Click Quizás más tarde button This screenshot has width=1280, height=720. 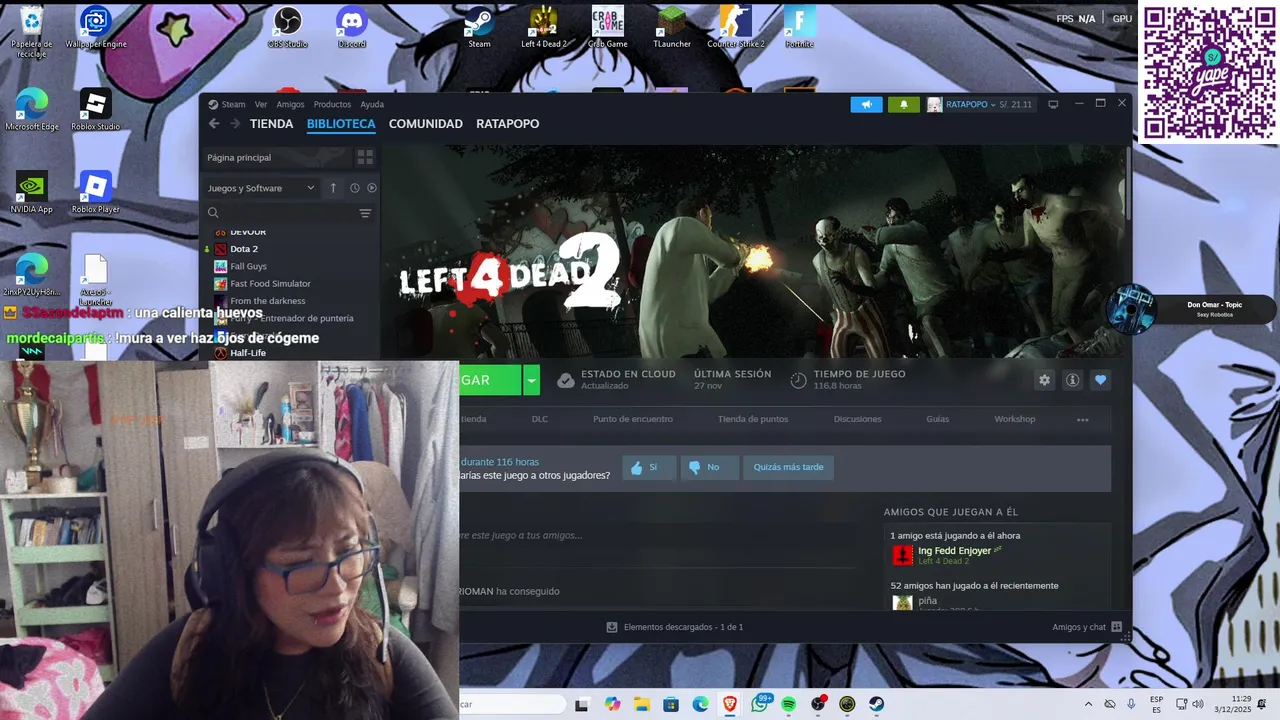(x=789, y=467)
